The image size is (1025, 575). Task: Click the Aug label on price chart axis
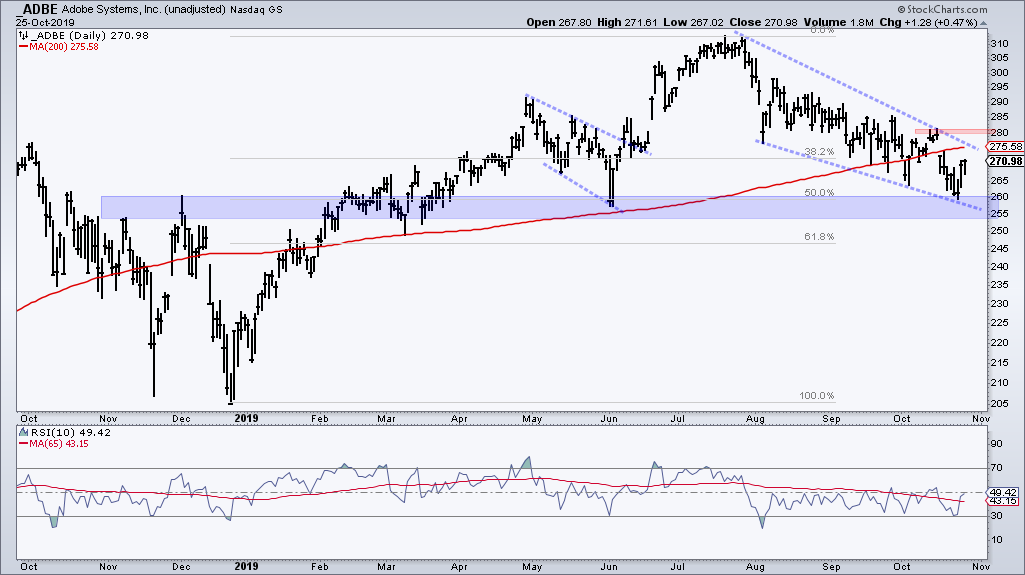click(x=755, y=418)
